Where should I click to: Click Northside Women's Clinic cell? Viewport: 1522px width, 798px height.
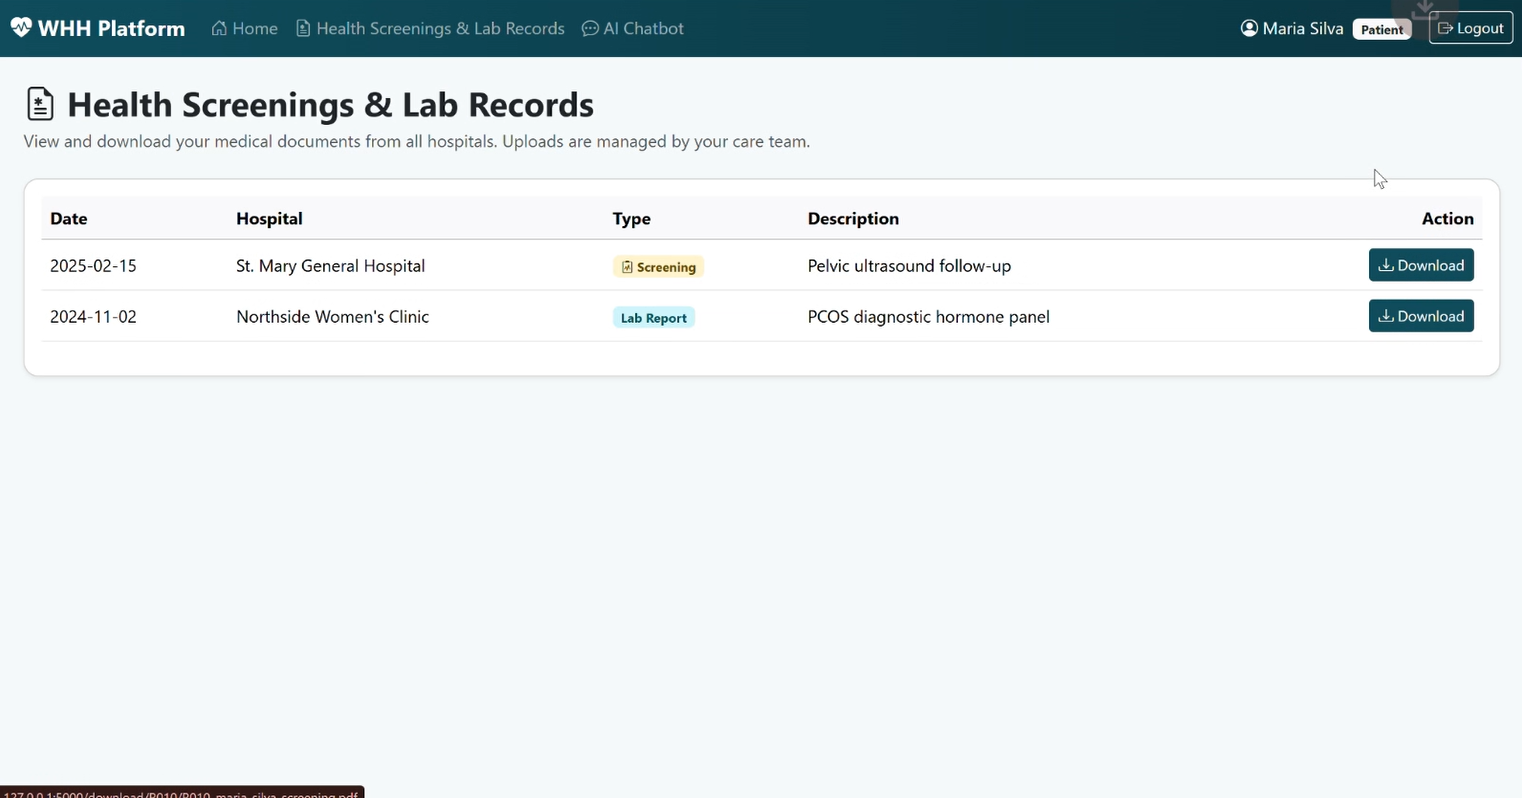coord(332,317)
